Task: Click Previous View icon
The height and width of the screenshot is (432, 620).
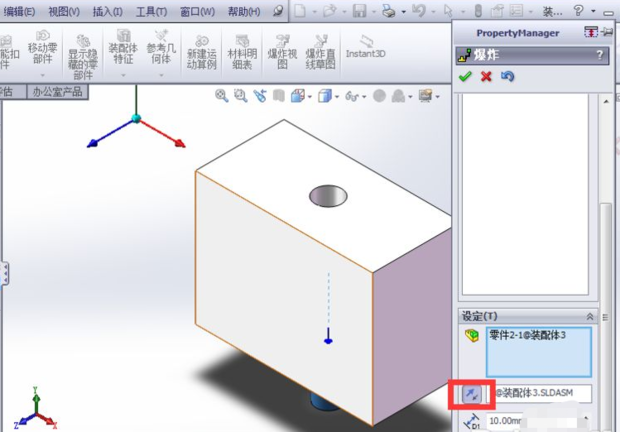Action: coord(260,96)
